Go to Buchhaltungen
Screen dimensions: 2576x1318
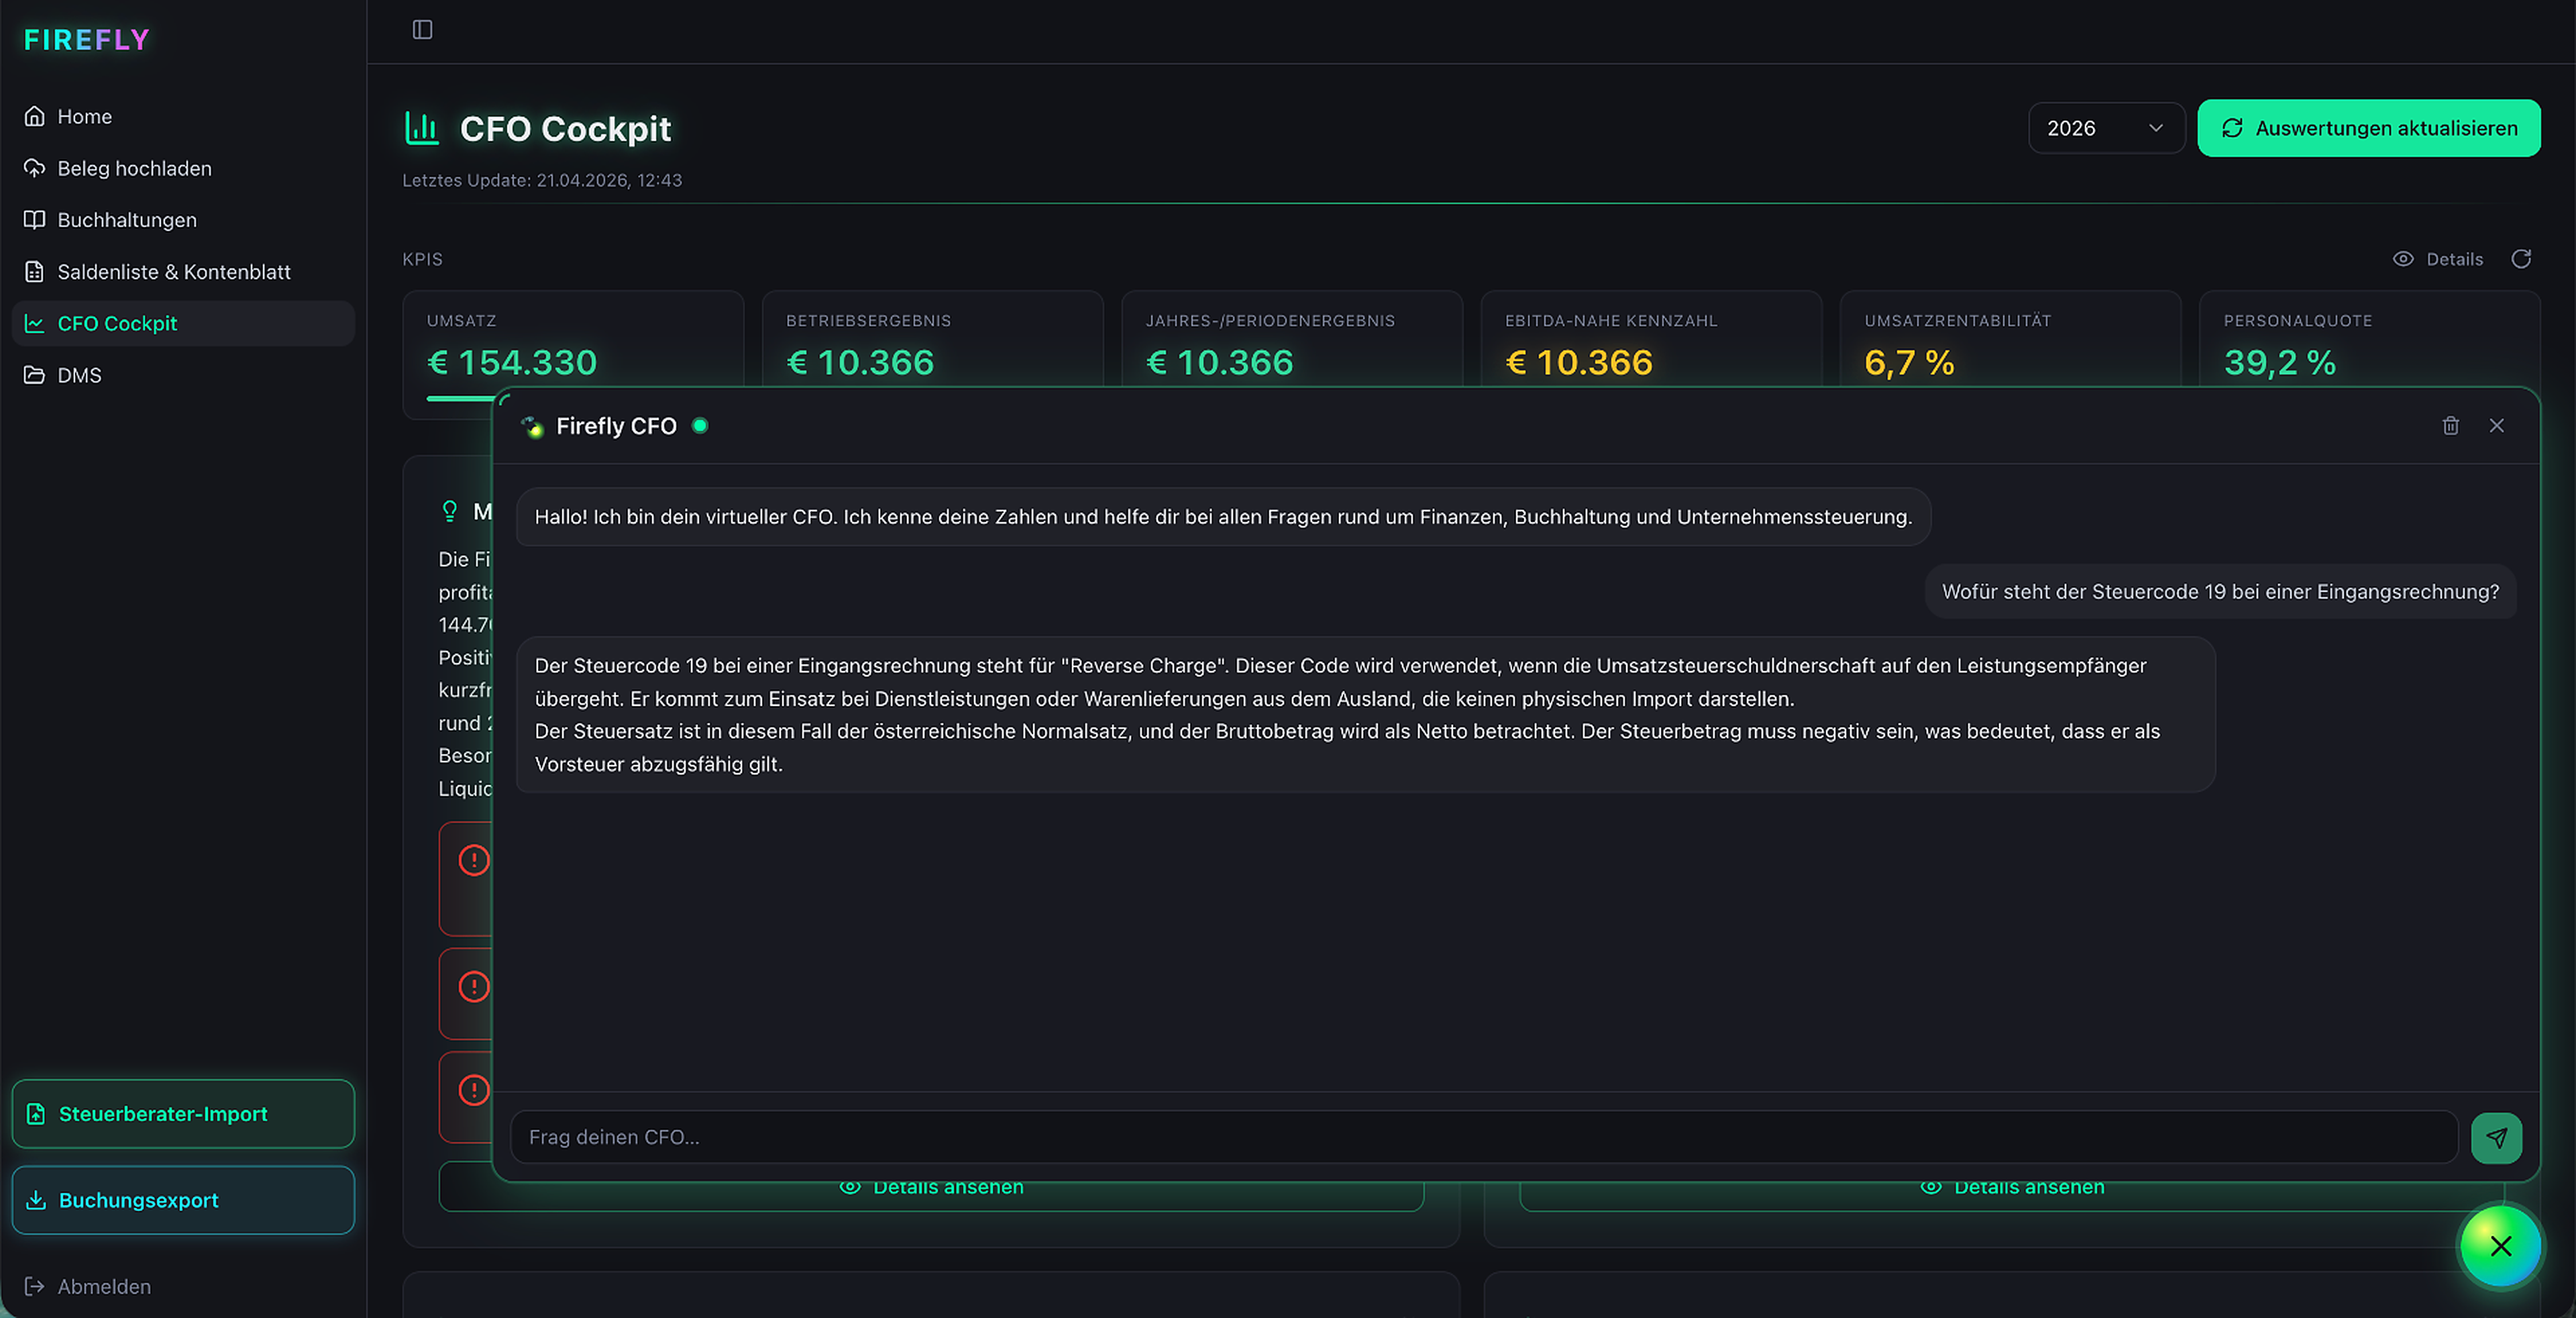point(183,220)
